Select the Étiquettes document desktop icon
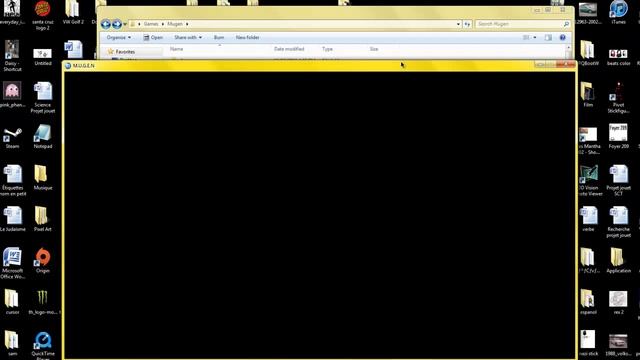Image resolution: width=640 pixels, height=360 pixels. point(12,180)
